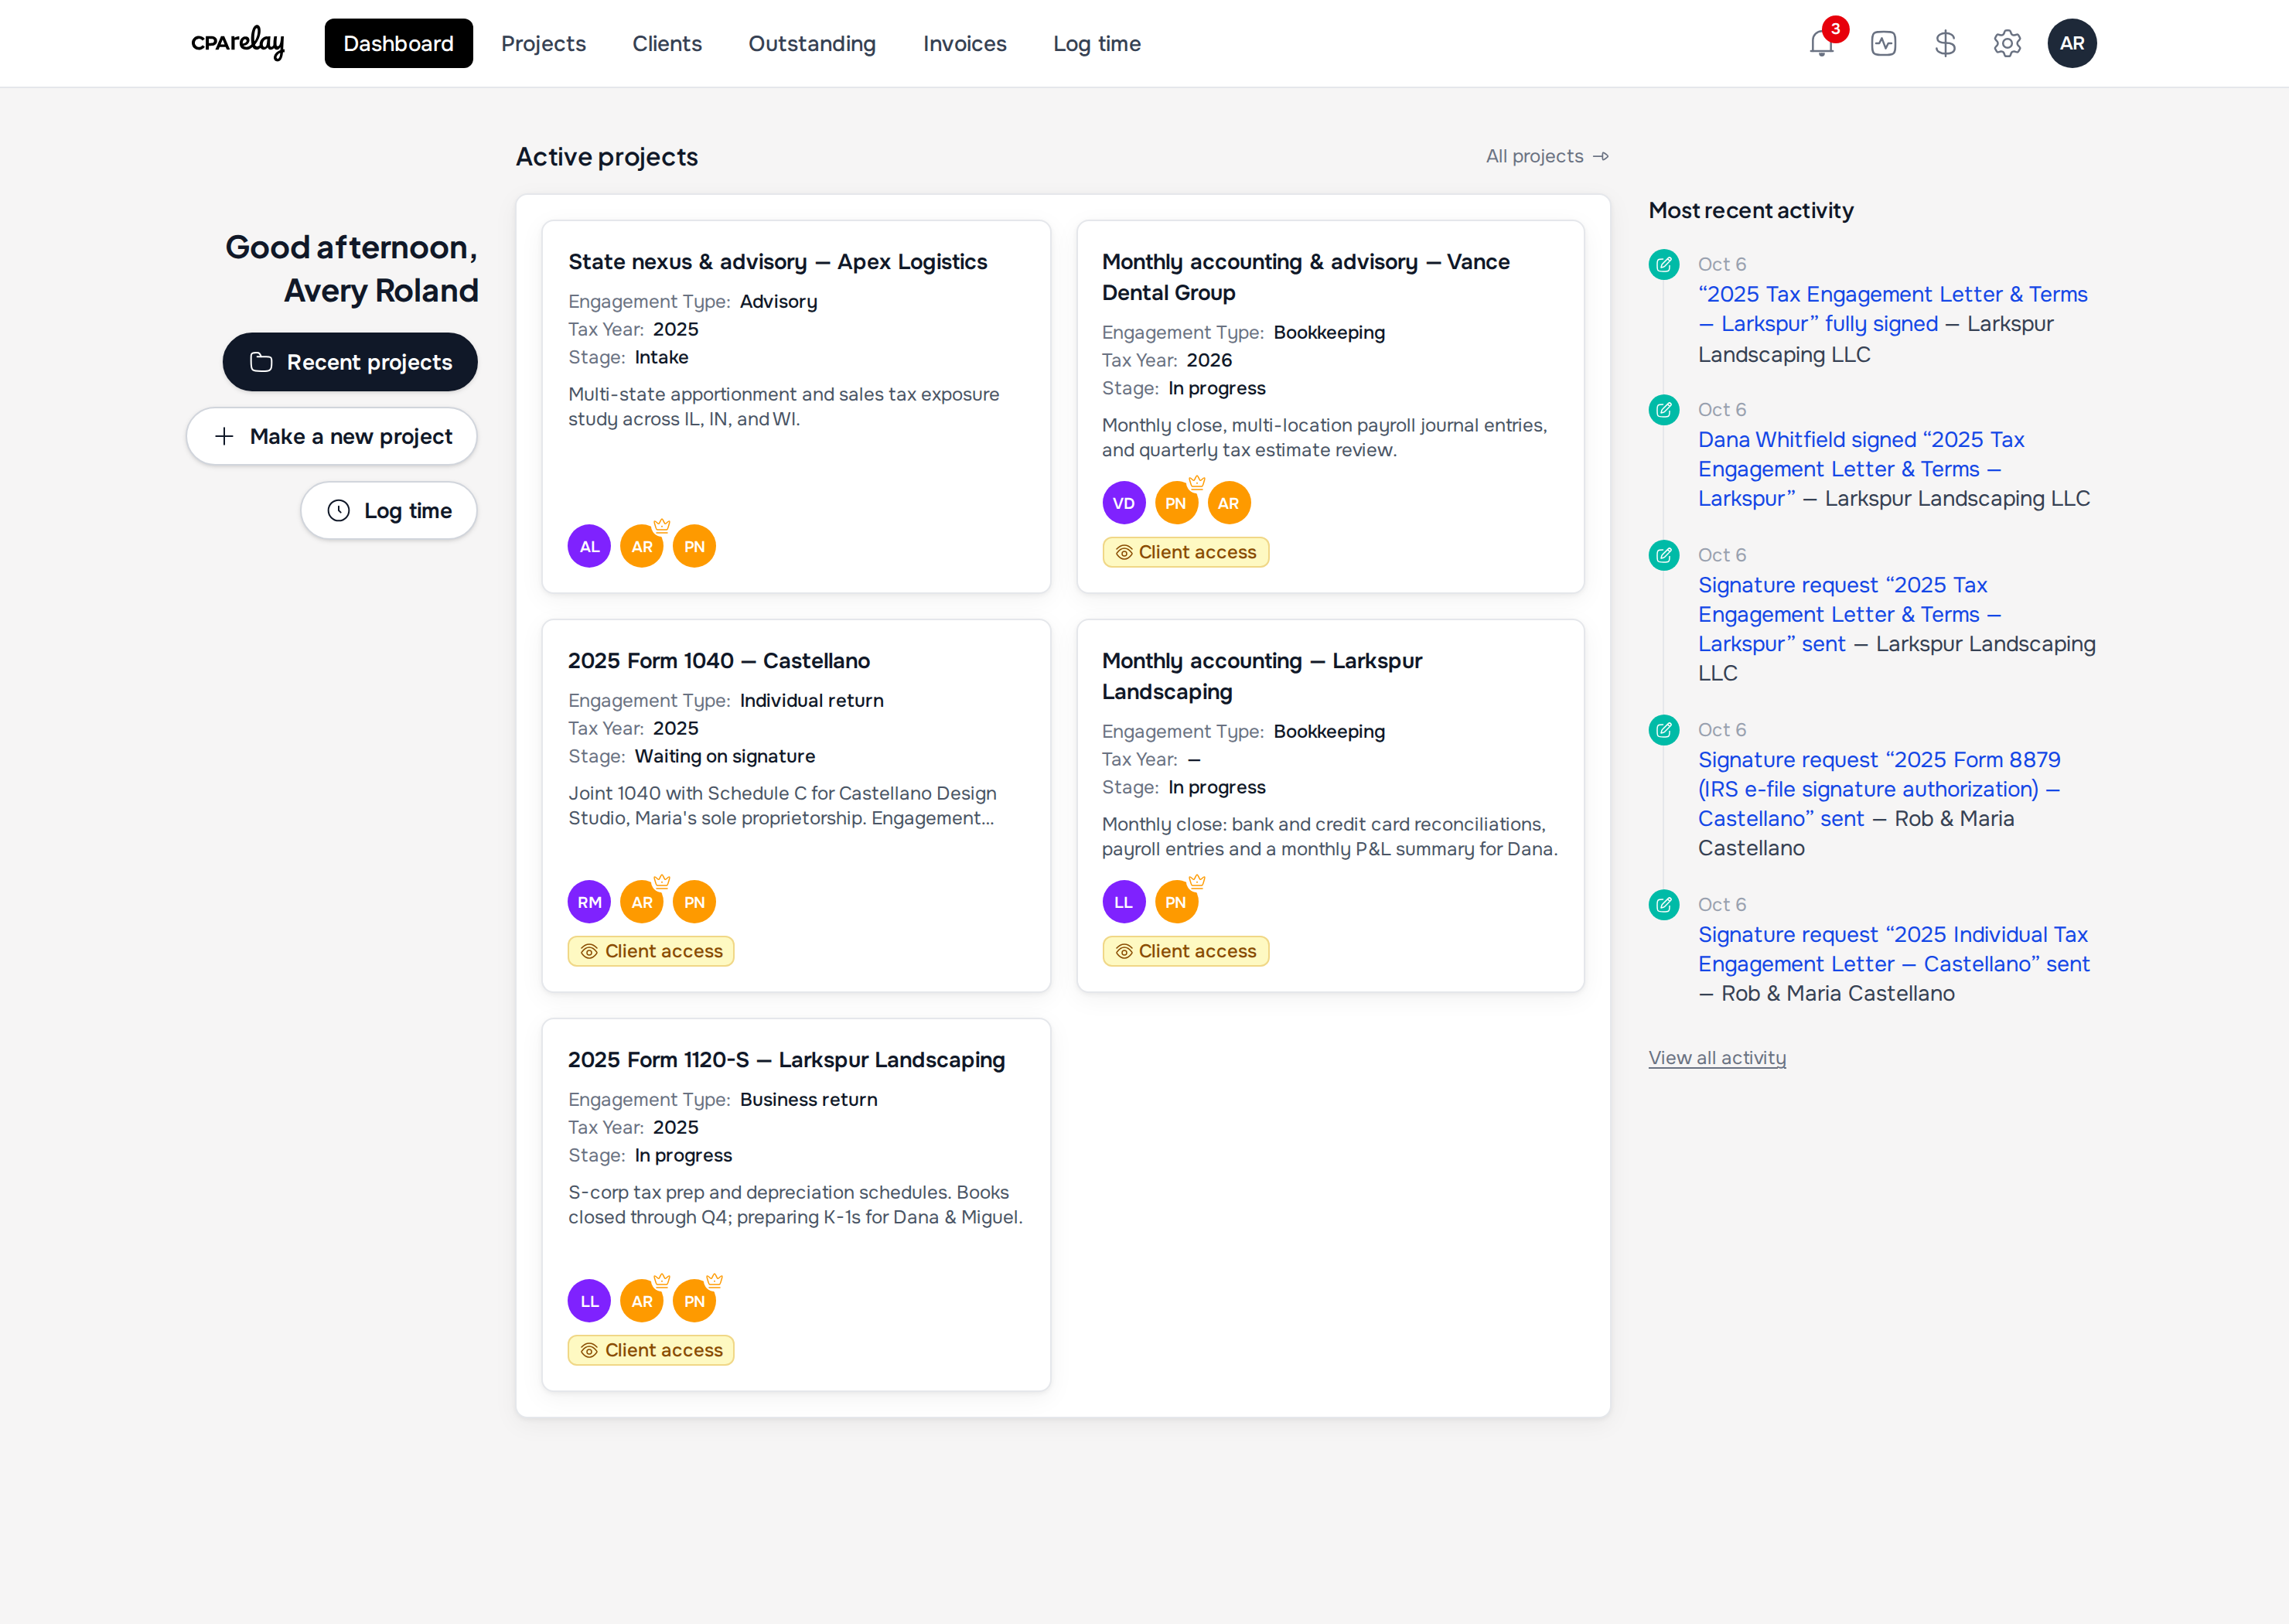Click activity icon beside fully signed entry
The width and height of the screenshot is (2289, 1624).
[x=1663, y=264]
